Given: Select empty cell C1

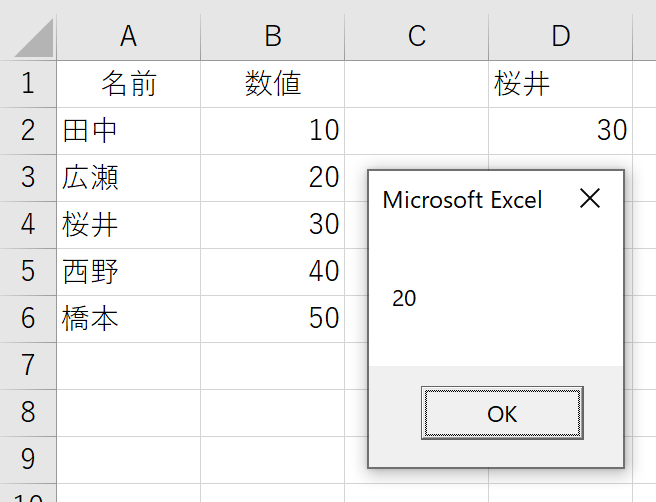Looking at the screenshot, I should pos(417,84).
